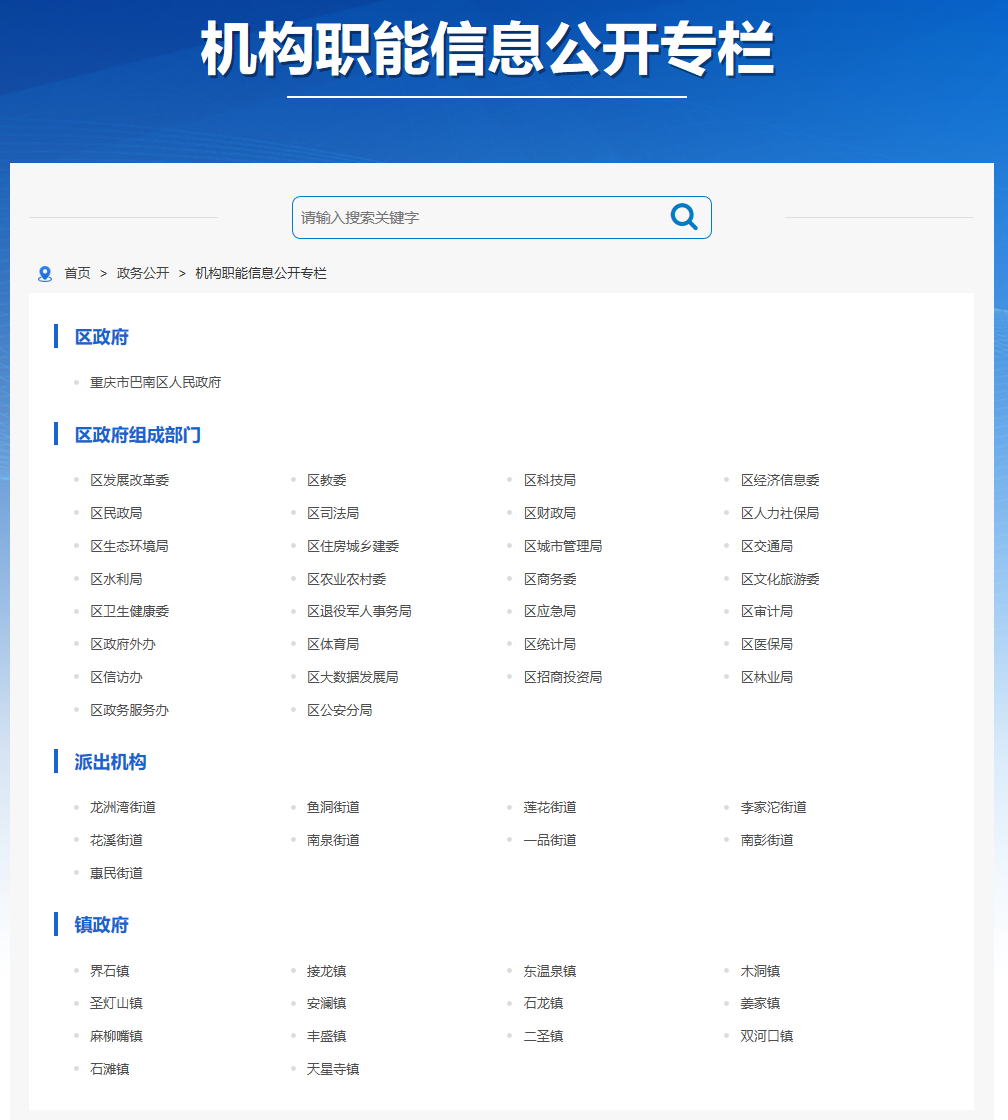Open 区农业农村委 link

click(x=346, y=579)
